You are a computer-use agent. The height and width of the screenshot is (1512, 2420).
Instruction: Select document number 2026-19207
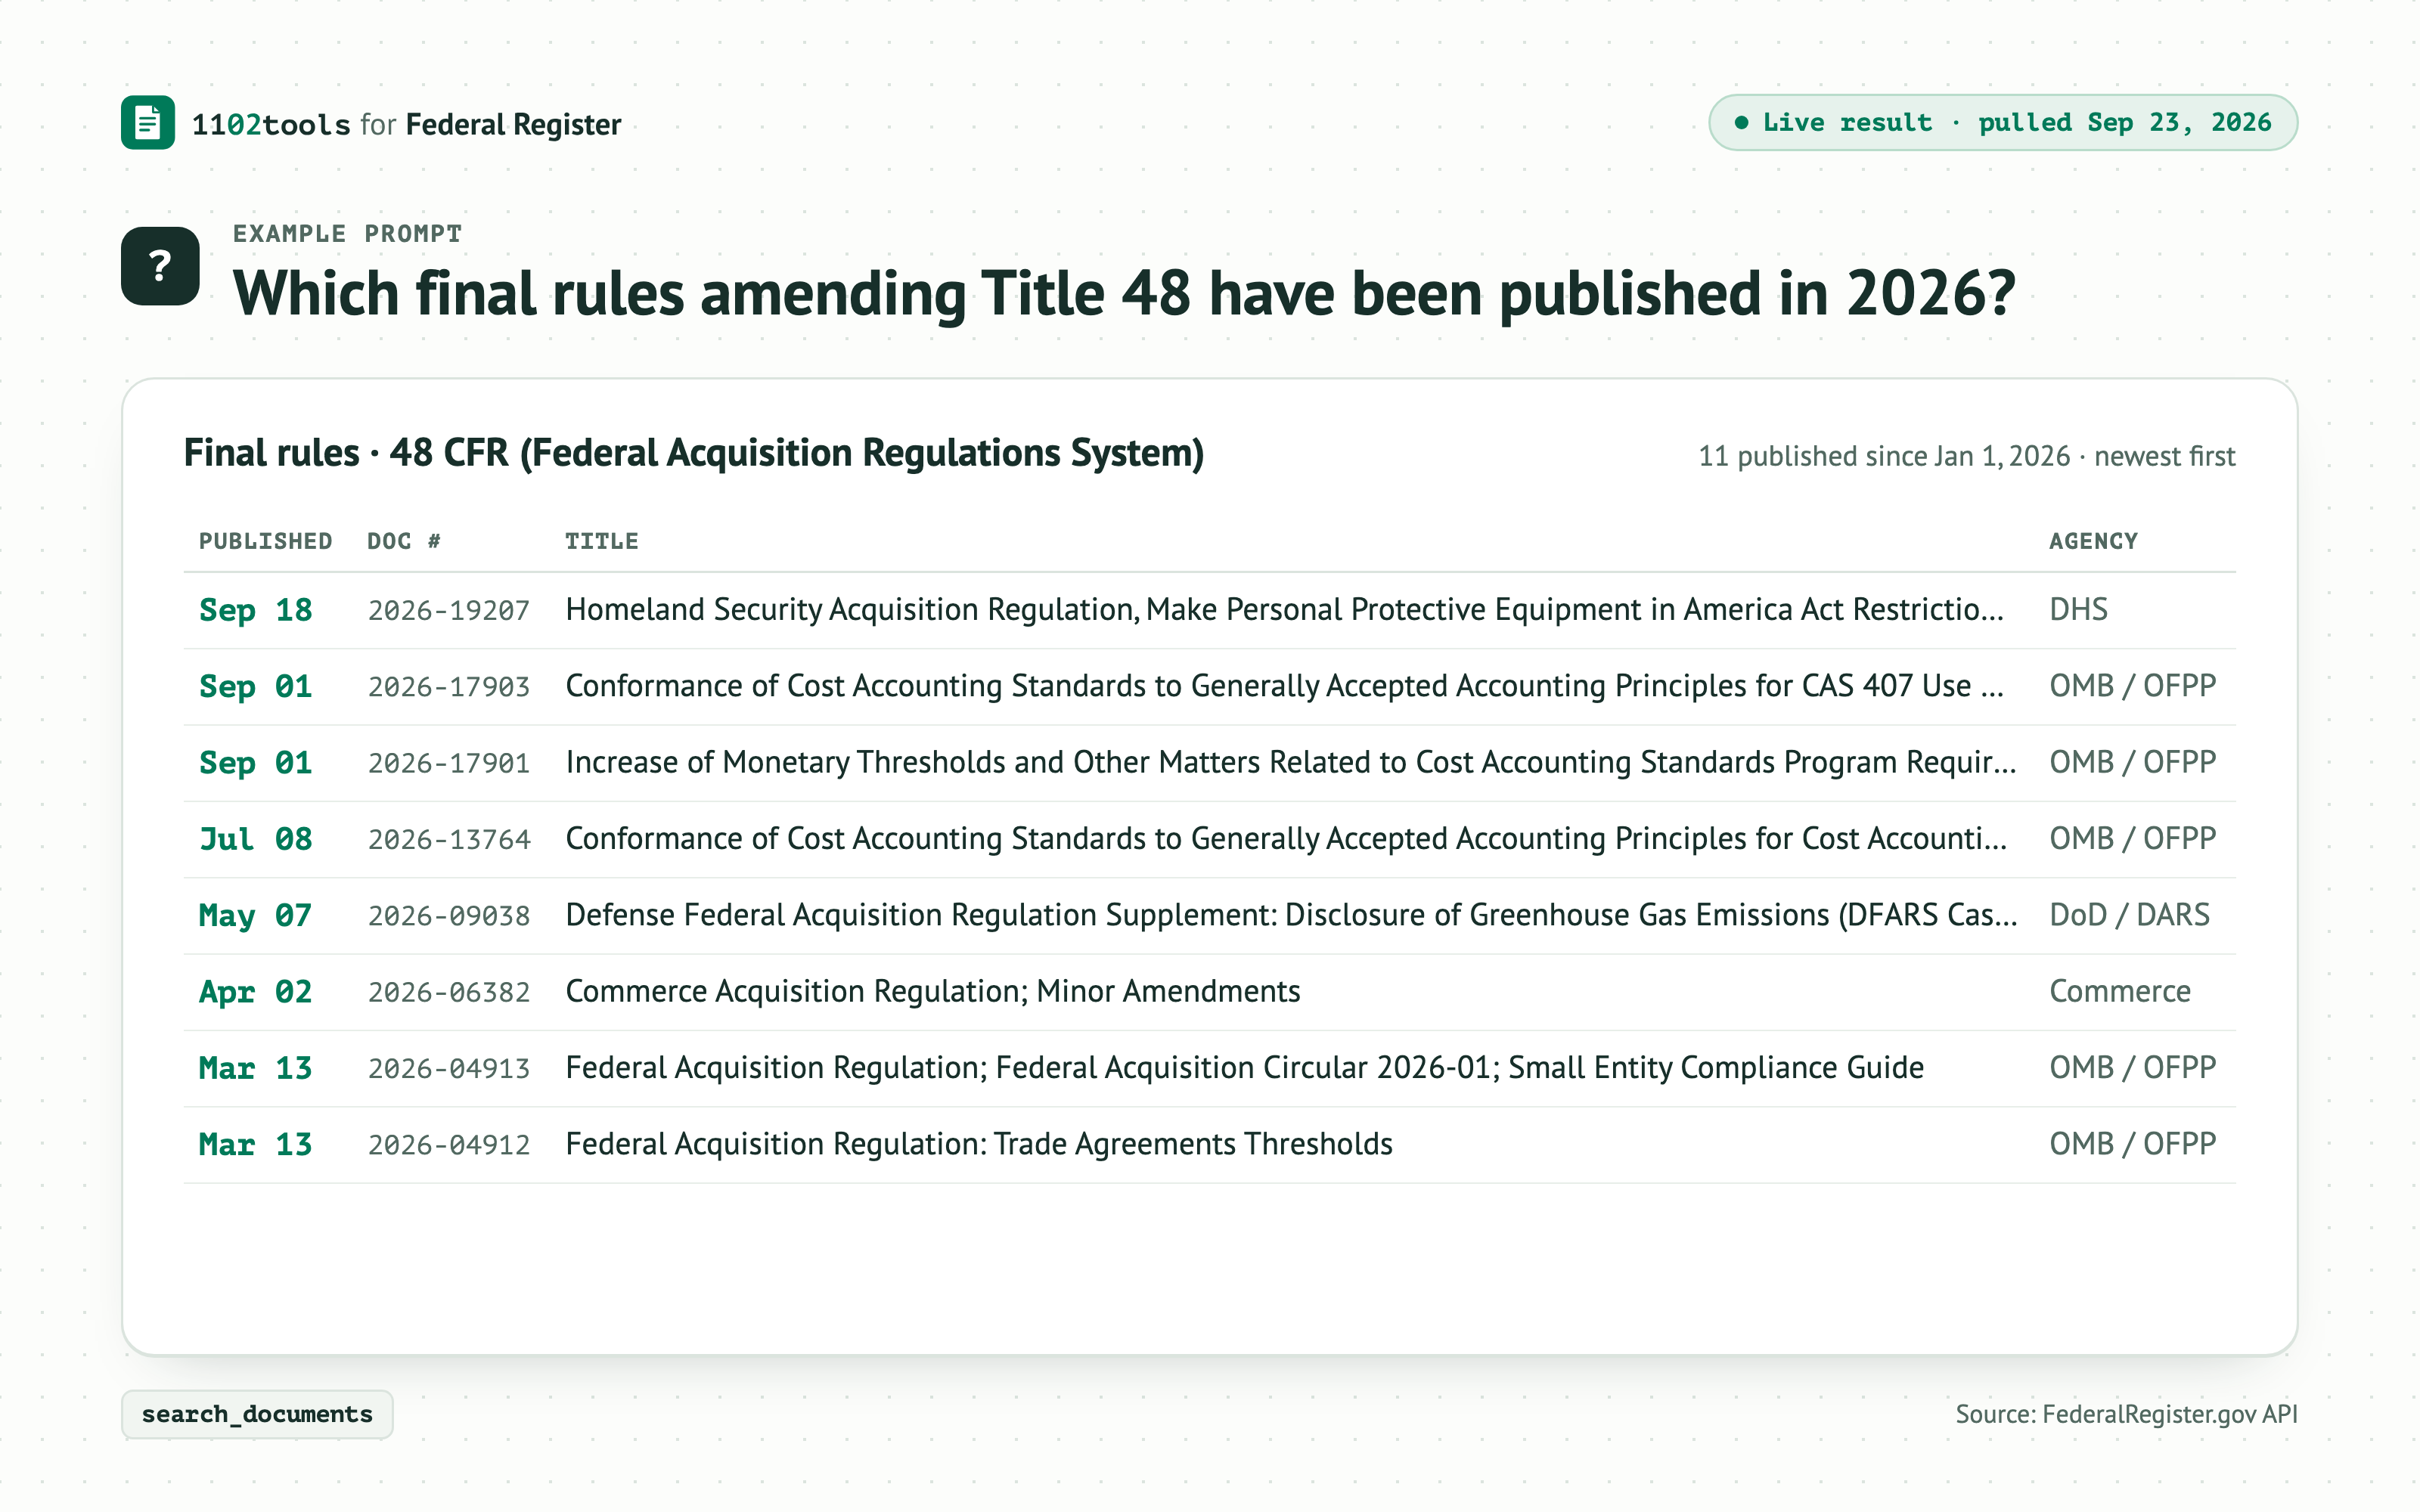(449, 611)
